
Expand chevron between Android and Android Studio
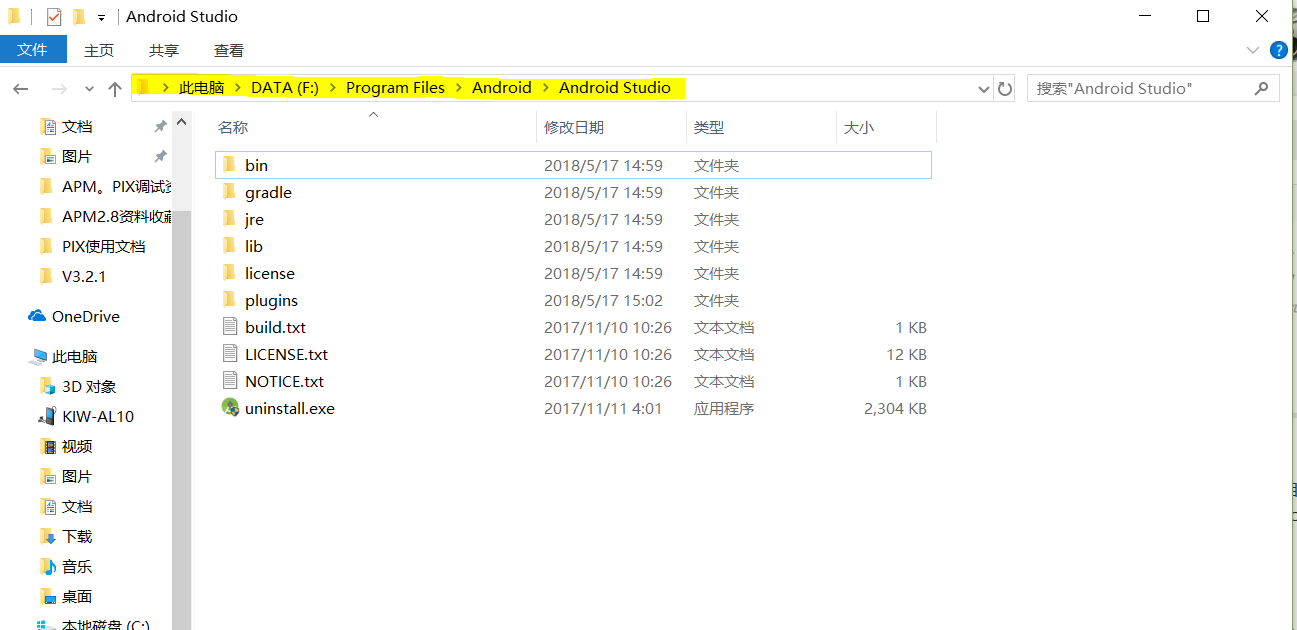click(x=545, y=88)
